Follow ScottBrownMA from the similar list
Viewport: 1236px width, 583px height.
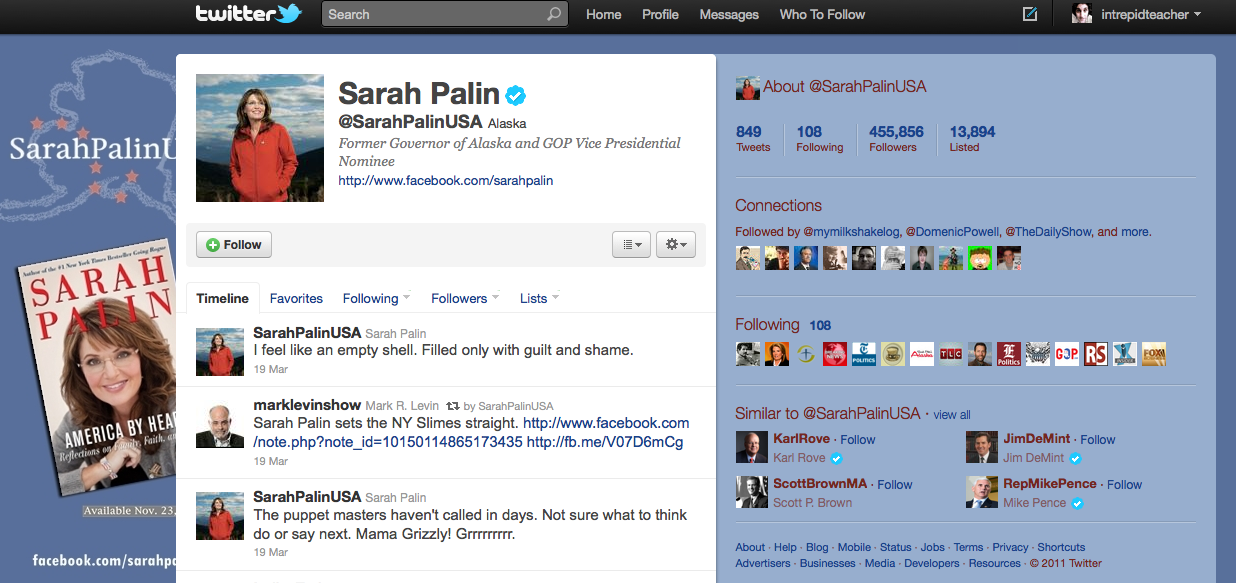click(895, 484)
